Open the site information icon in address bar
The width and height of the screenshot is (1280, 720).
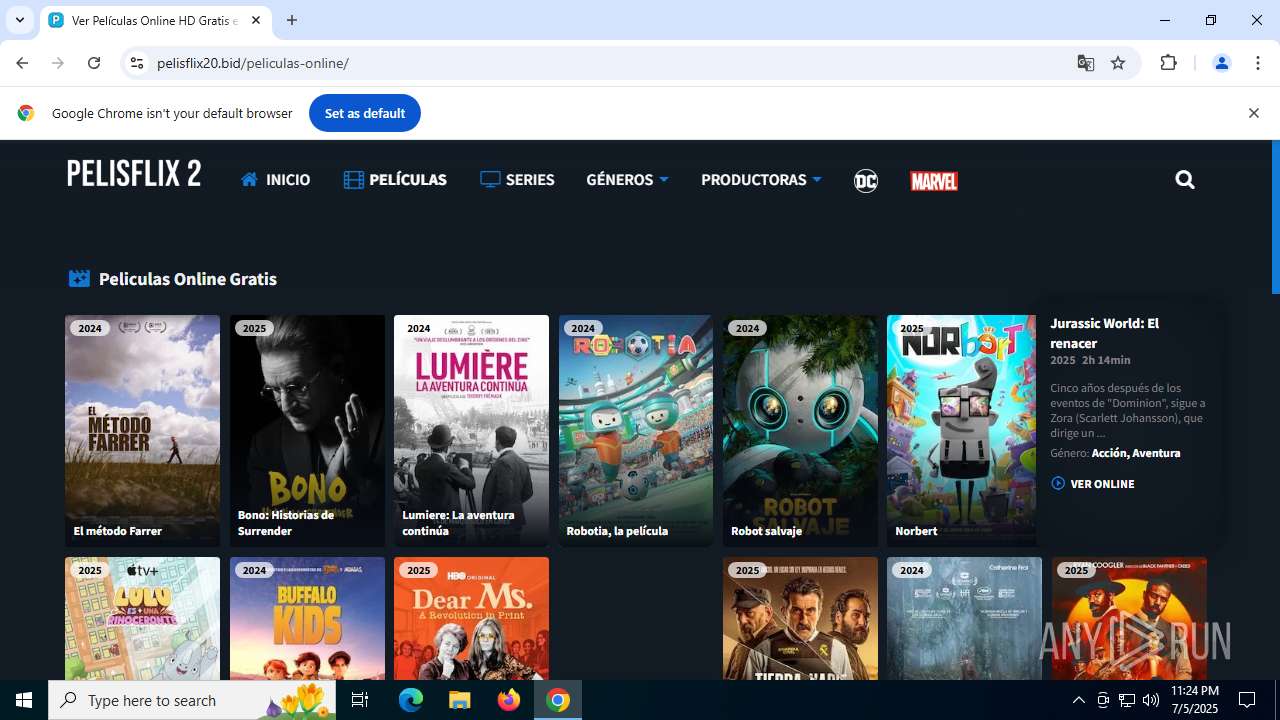(x=137, y=63)
